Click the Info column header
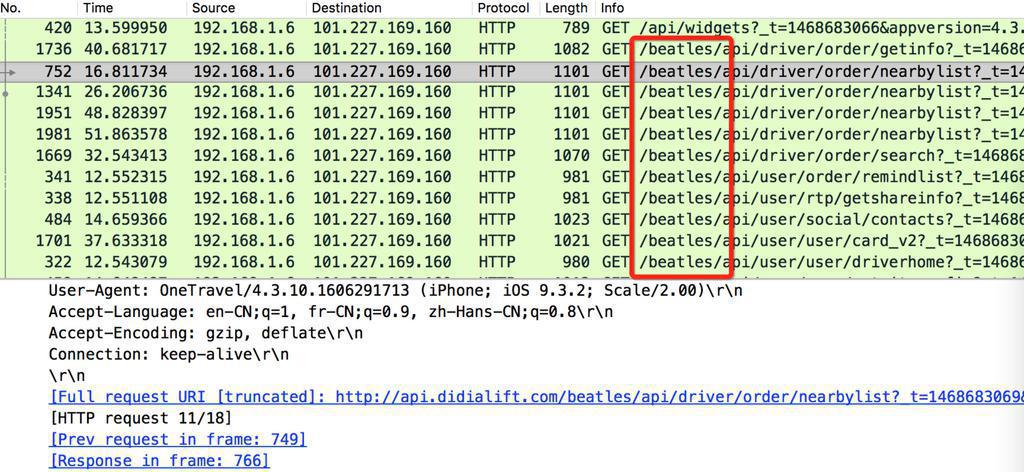The height and width of the screenshot is (472, 1024). click(x=613, y=8)
